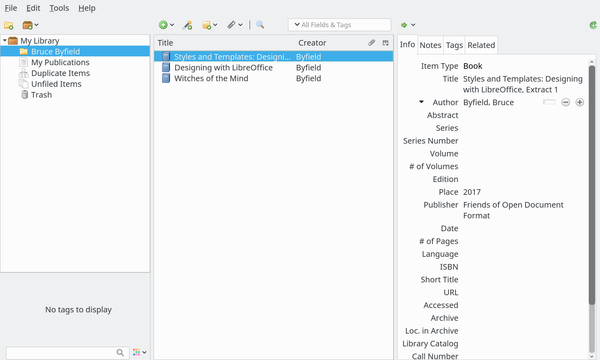
Task: Click the tag search magnifier icon
Action: coord(120,352)
